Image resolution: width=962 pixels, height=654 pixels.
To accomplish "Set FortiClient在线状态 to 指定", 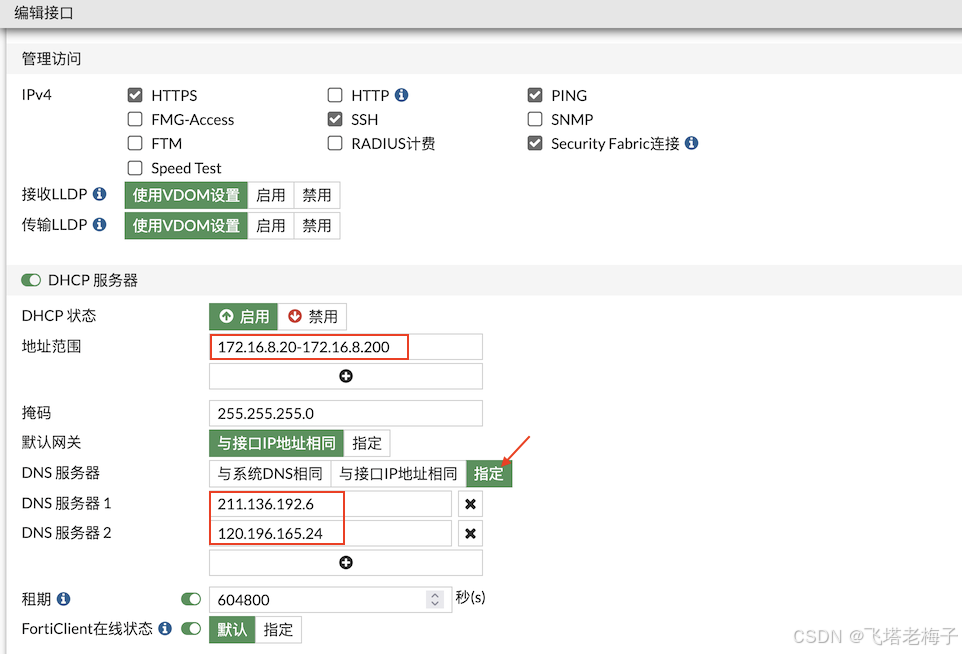I will point(278,629).
